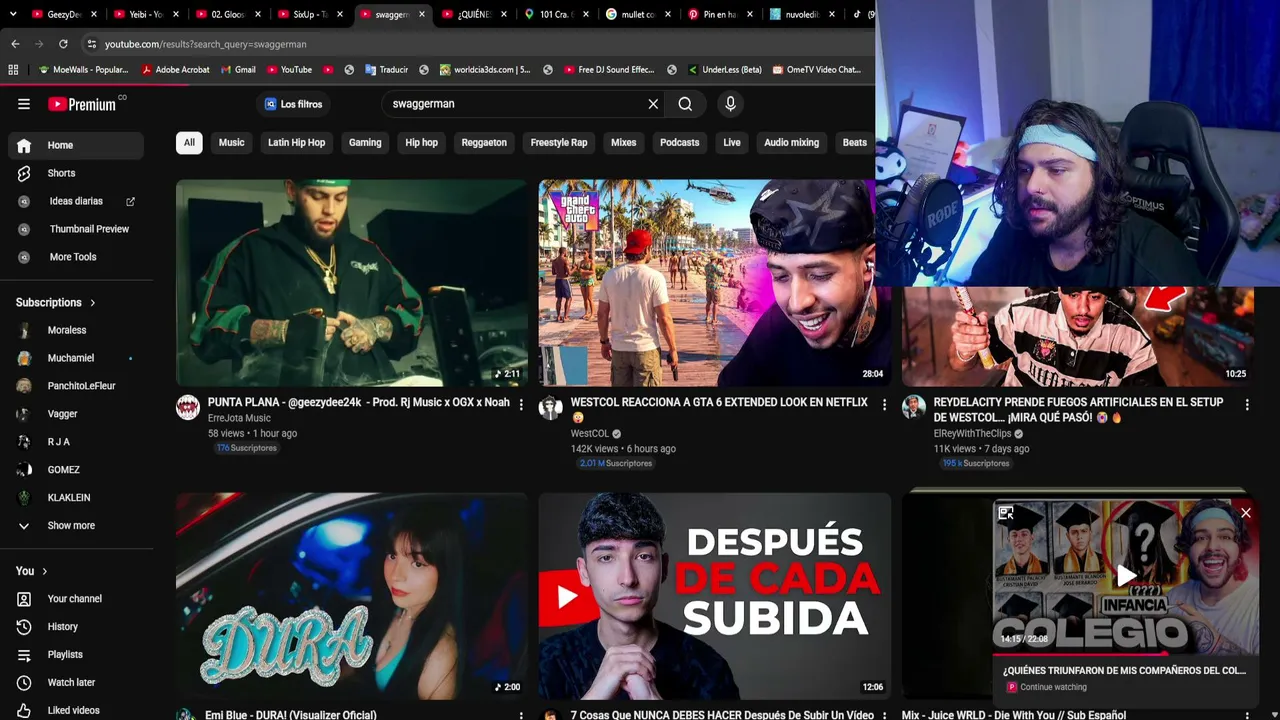The image size is (1280, 720).
Task: Click the YouTube Premium logo
Action: point(82,104)
